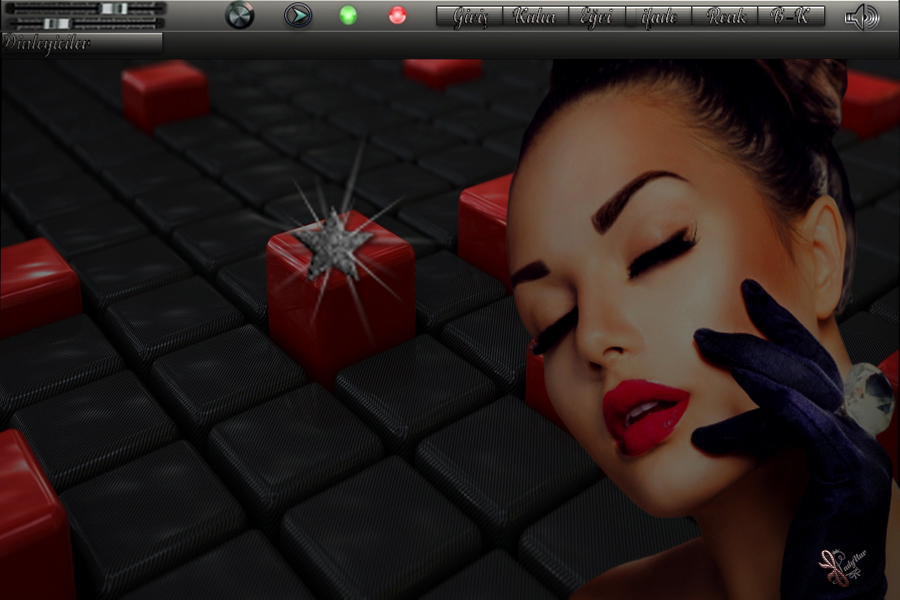Screen dimensions: 900x600
Task: Click the bow watermark logo
Action: [840, 567]
